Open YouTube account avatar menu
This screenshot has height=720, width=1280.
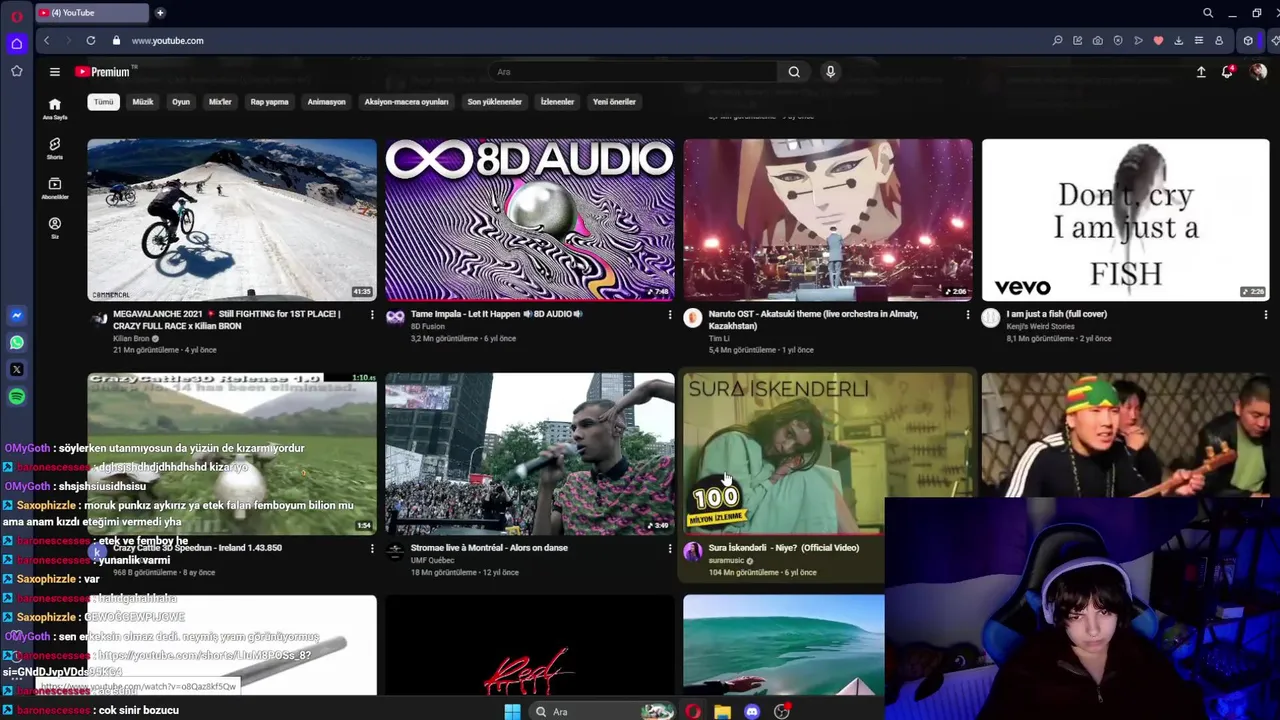pyautogui.click(x=1258, y=72)
